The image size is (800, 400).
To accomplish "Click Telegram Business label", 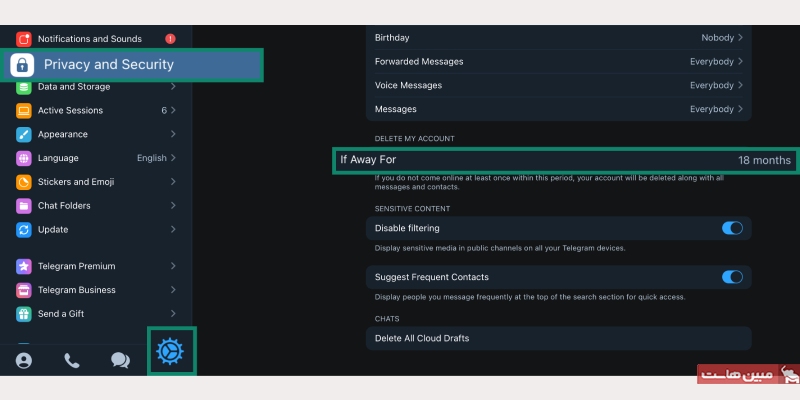I will coord(77,290).
